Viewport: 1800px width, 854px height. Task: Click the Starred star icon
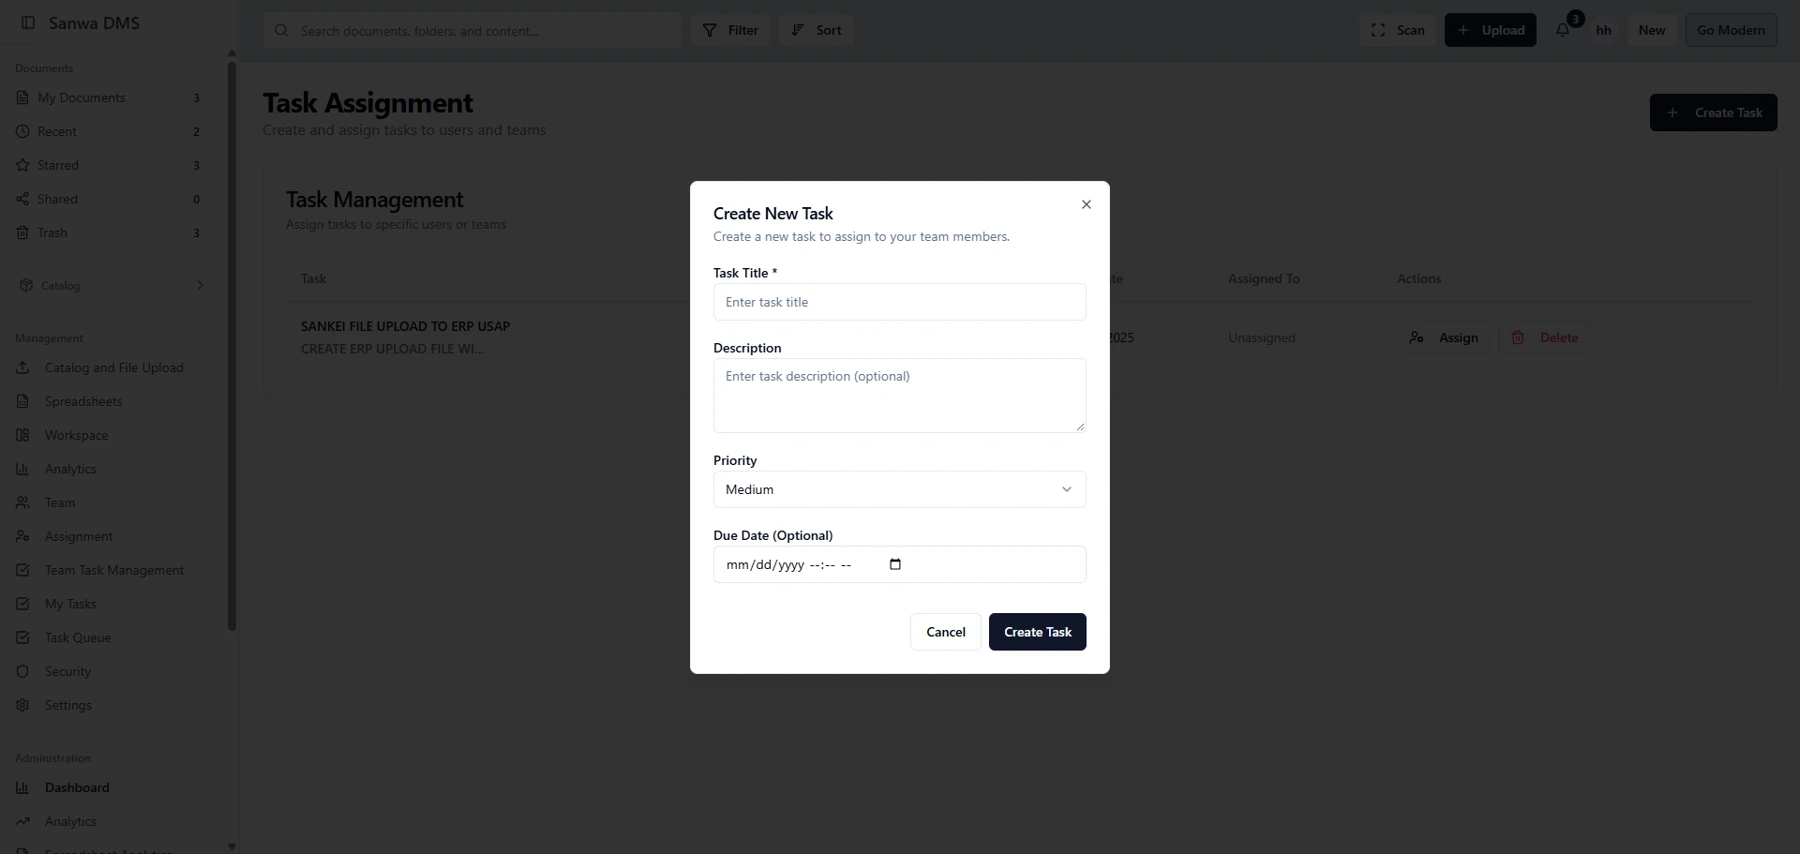[22, 165]
